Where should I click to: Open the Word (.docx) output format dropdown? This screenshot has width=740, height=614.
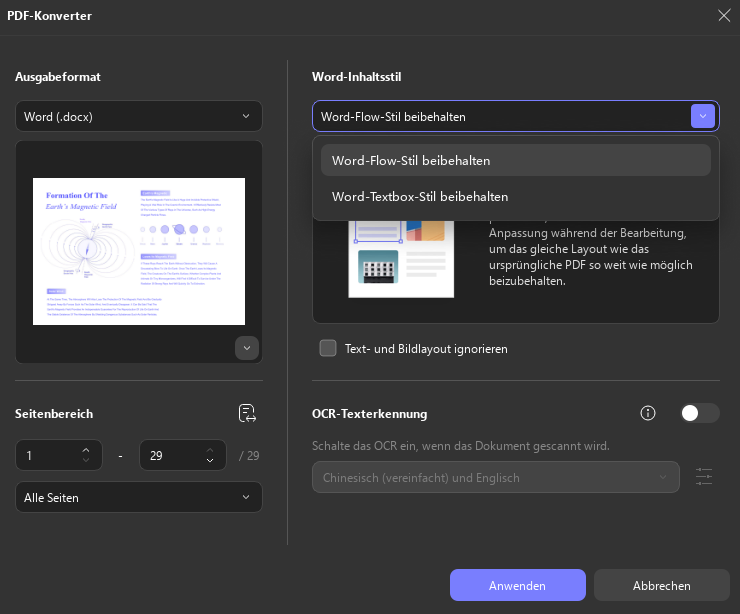[139, 116]
